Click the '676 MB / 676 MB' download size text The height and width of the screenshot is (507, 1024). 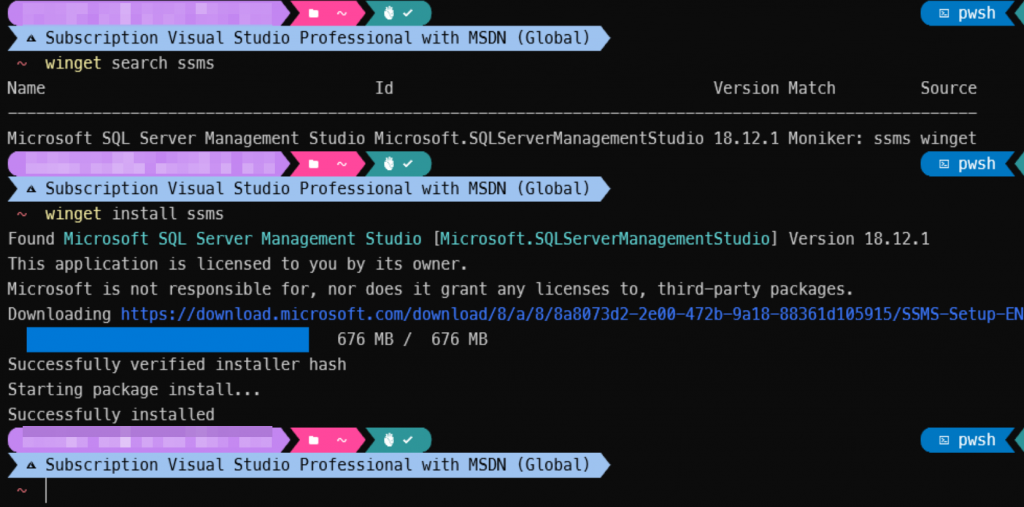(412, 340)
